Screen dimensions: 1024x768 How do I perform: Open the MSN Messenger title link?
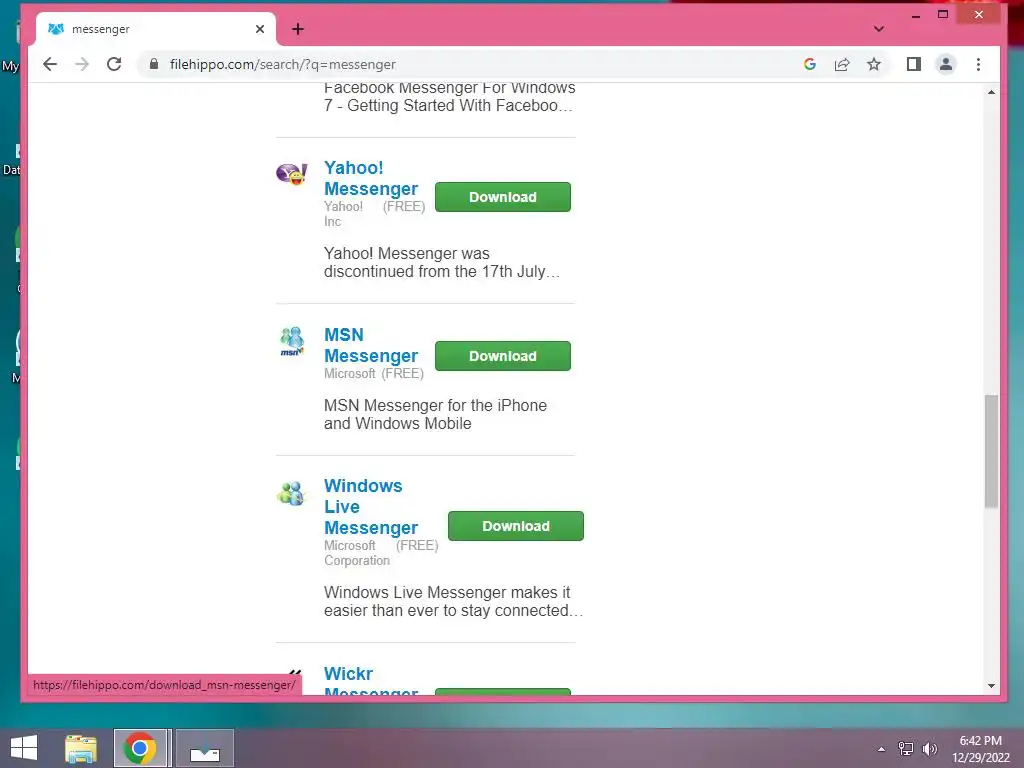click(x=370, y=345)
